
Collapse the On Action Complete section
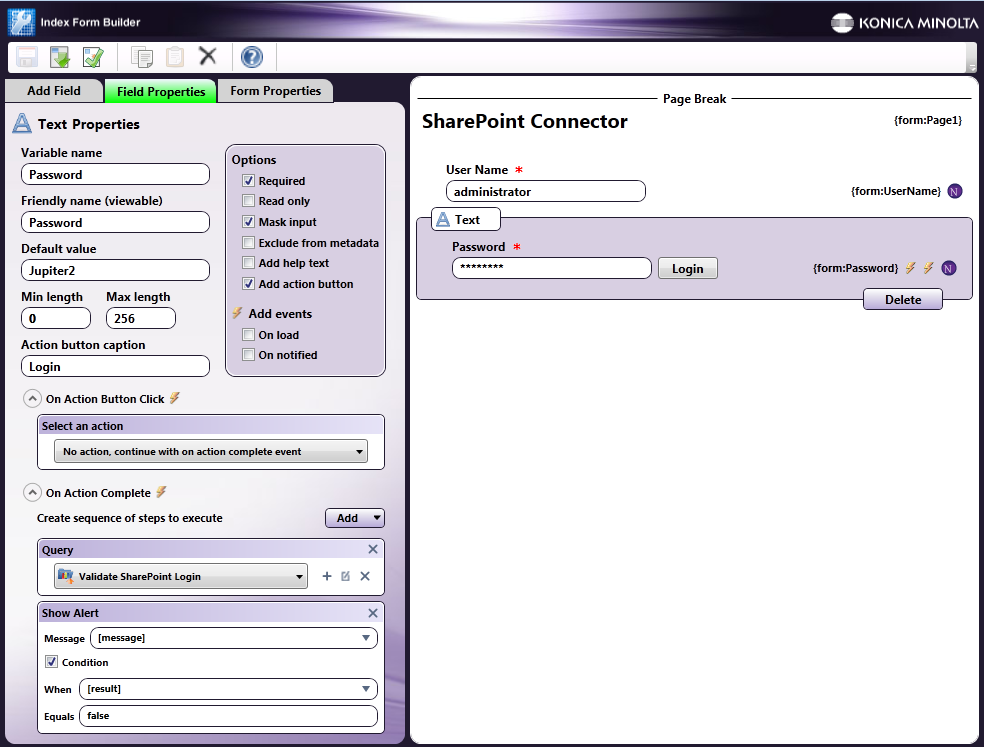(x=32, y=493)
